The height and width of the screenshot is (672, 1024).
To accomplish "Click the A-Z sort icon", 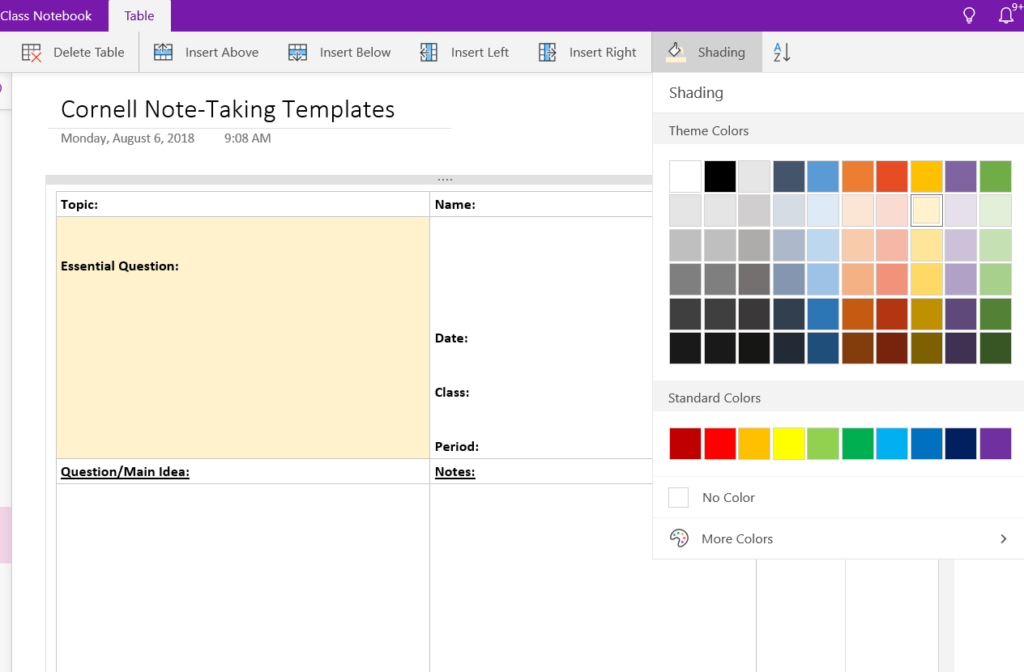I will 782,52.
